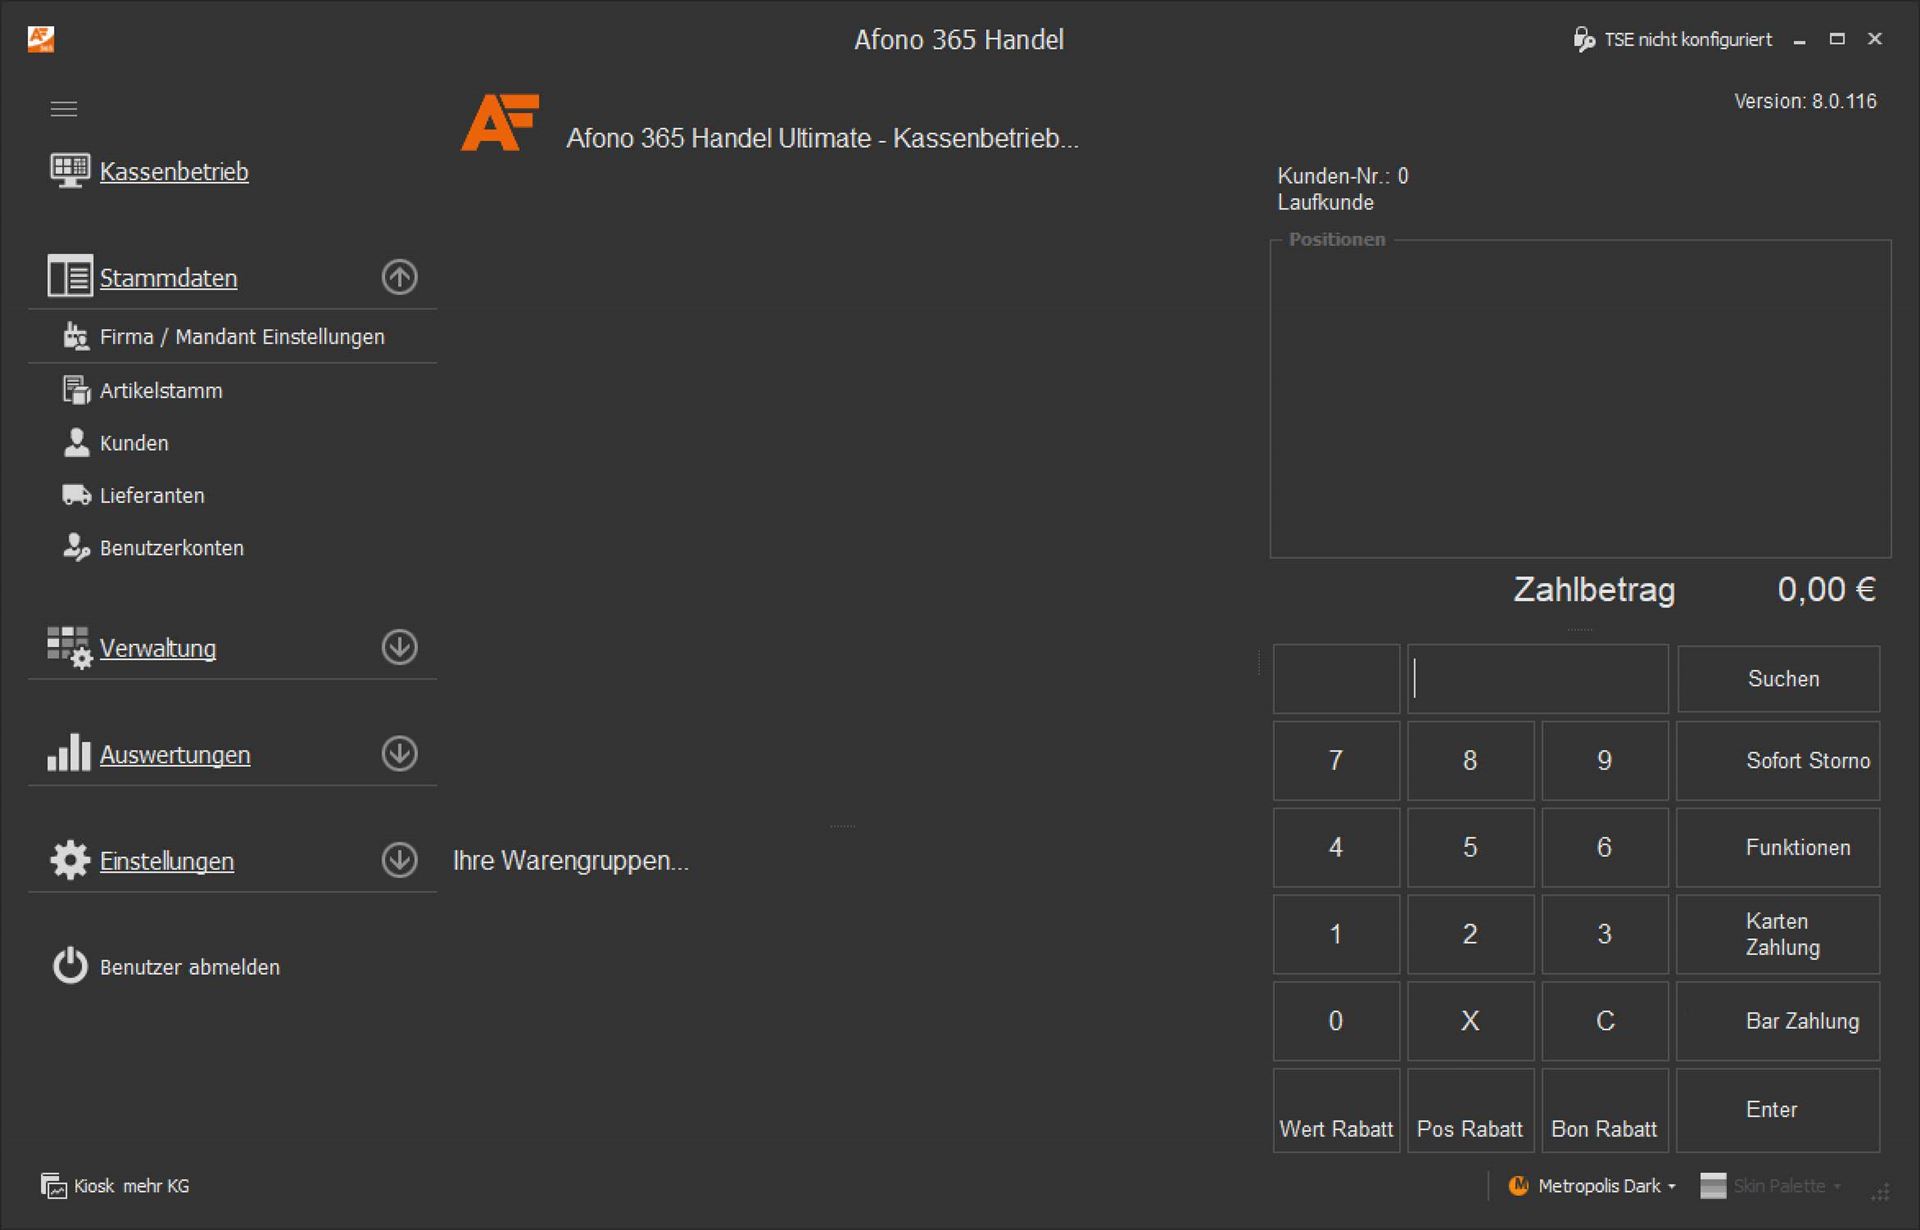The width and height of the screenshot is (1920, 1230).
Task: Open the Funktionen button
Action: [1778, 847]
